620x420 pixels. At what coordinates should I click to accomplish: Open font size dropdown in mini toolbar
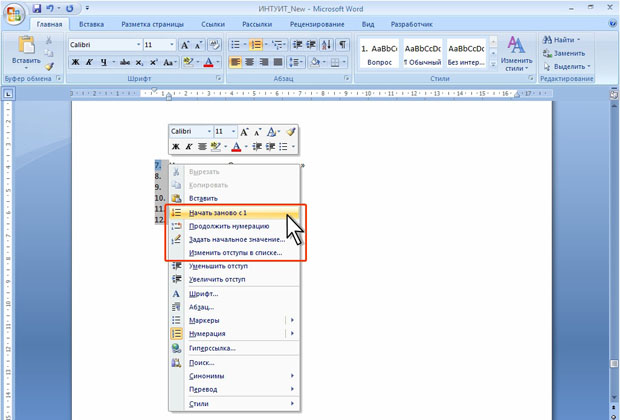pos(234,132)
